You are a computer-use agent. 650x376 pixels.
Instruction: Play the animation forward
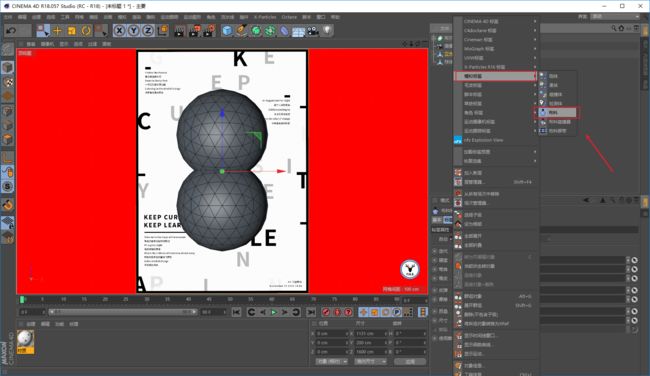click(x=274, y=312)
